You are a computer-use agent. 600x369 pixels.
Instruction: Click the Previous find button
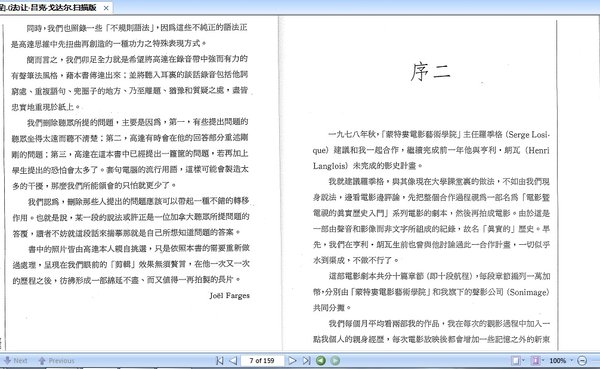[x=57, y=361]
